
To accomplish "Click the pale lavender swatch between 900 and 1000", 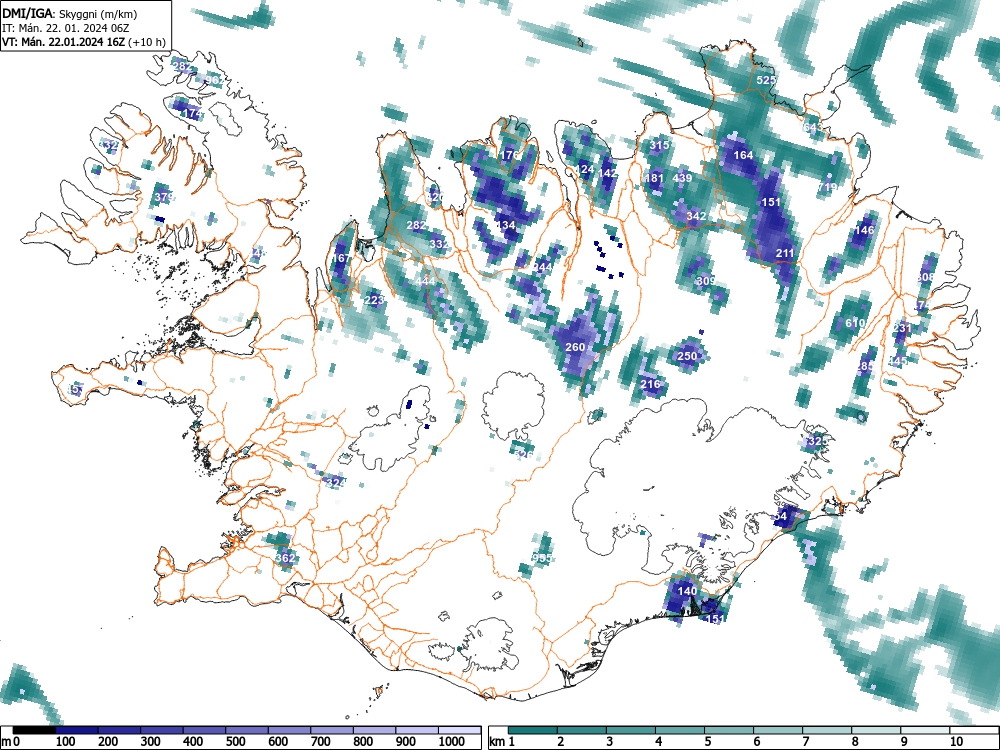I will (x=416, y=731).
